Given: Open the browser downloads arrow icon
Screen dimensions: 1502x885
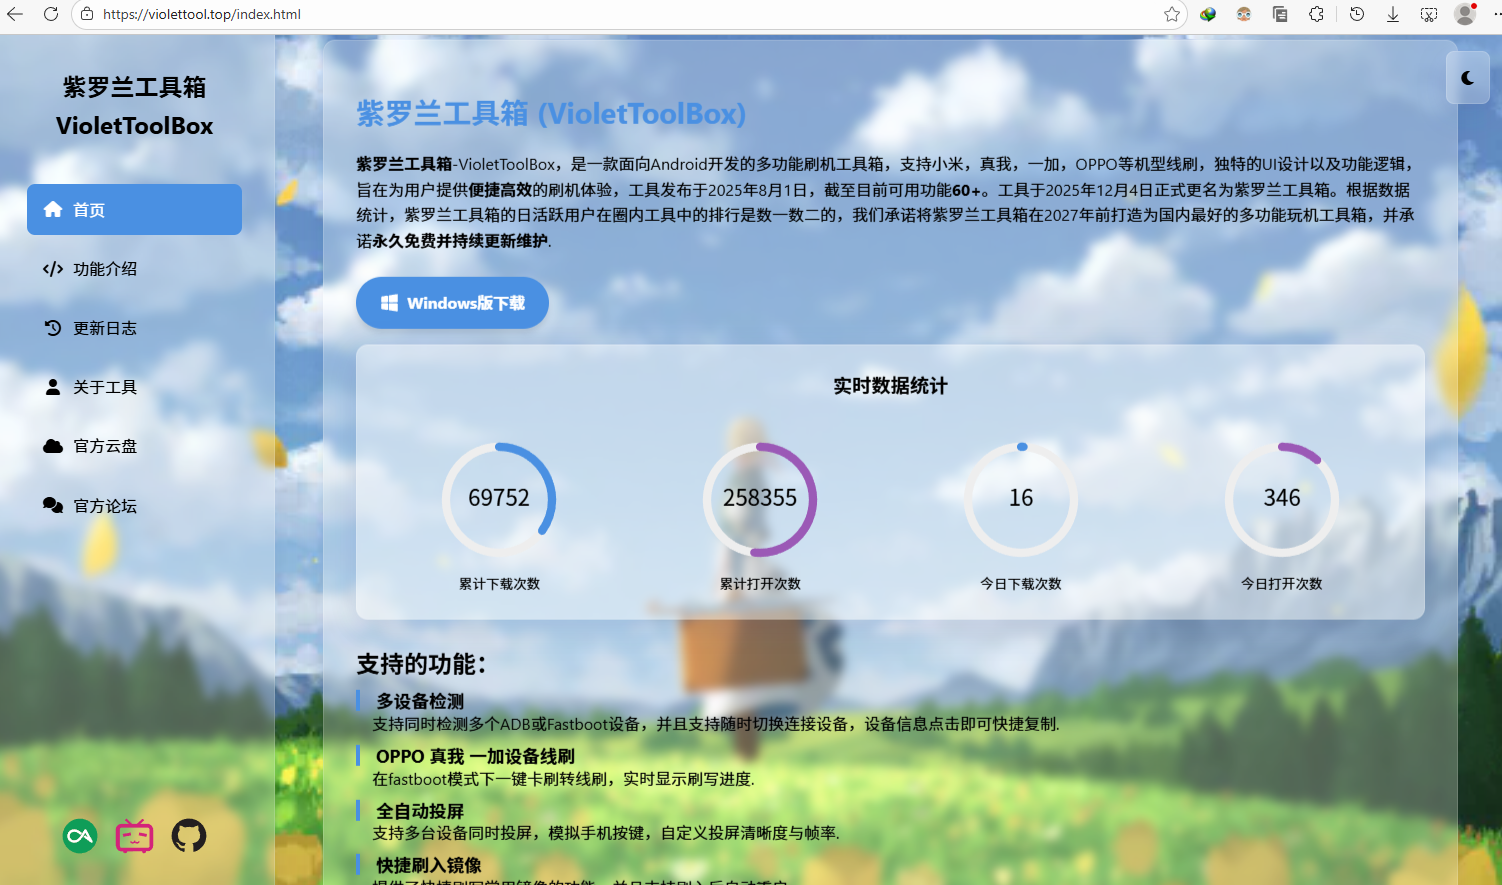Looking at the screenshot, I should click(1393, 14).
